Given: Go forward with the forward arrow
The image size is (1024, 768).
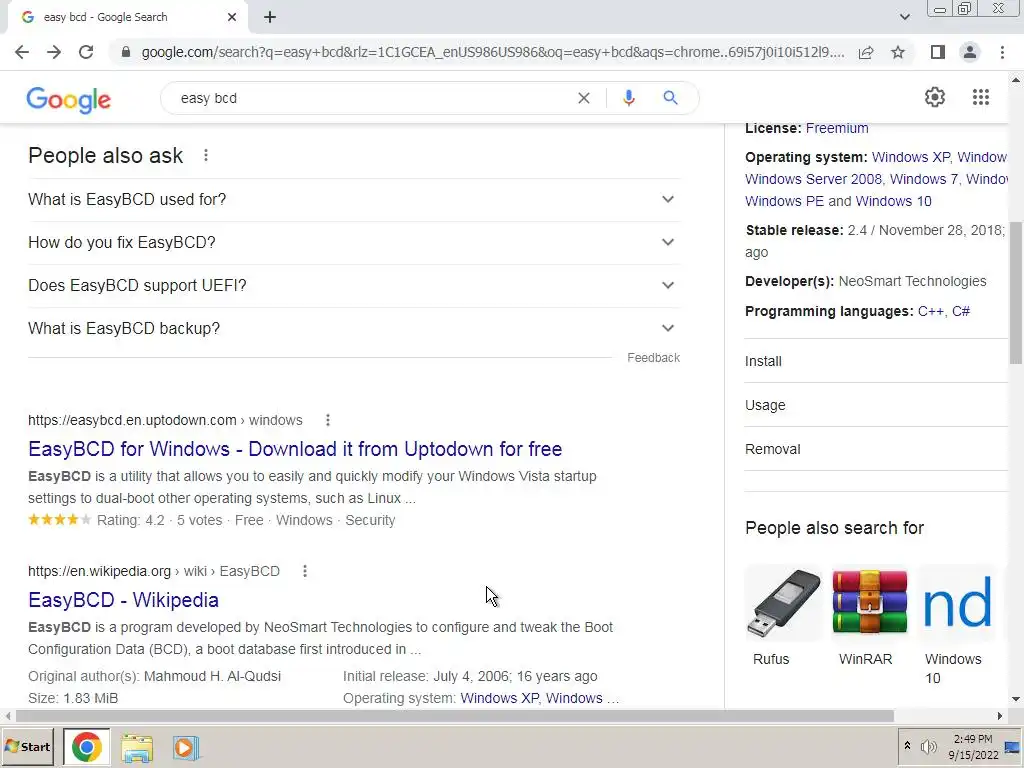Looking at the screenshot, I should 54,52.
